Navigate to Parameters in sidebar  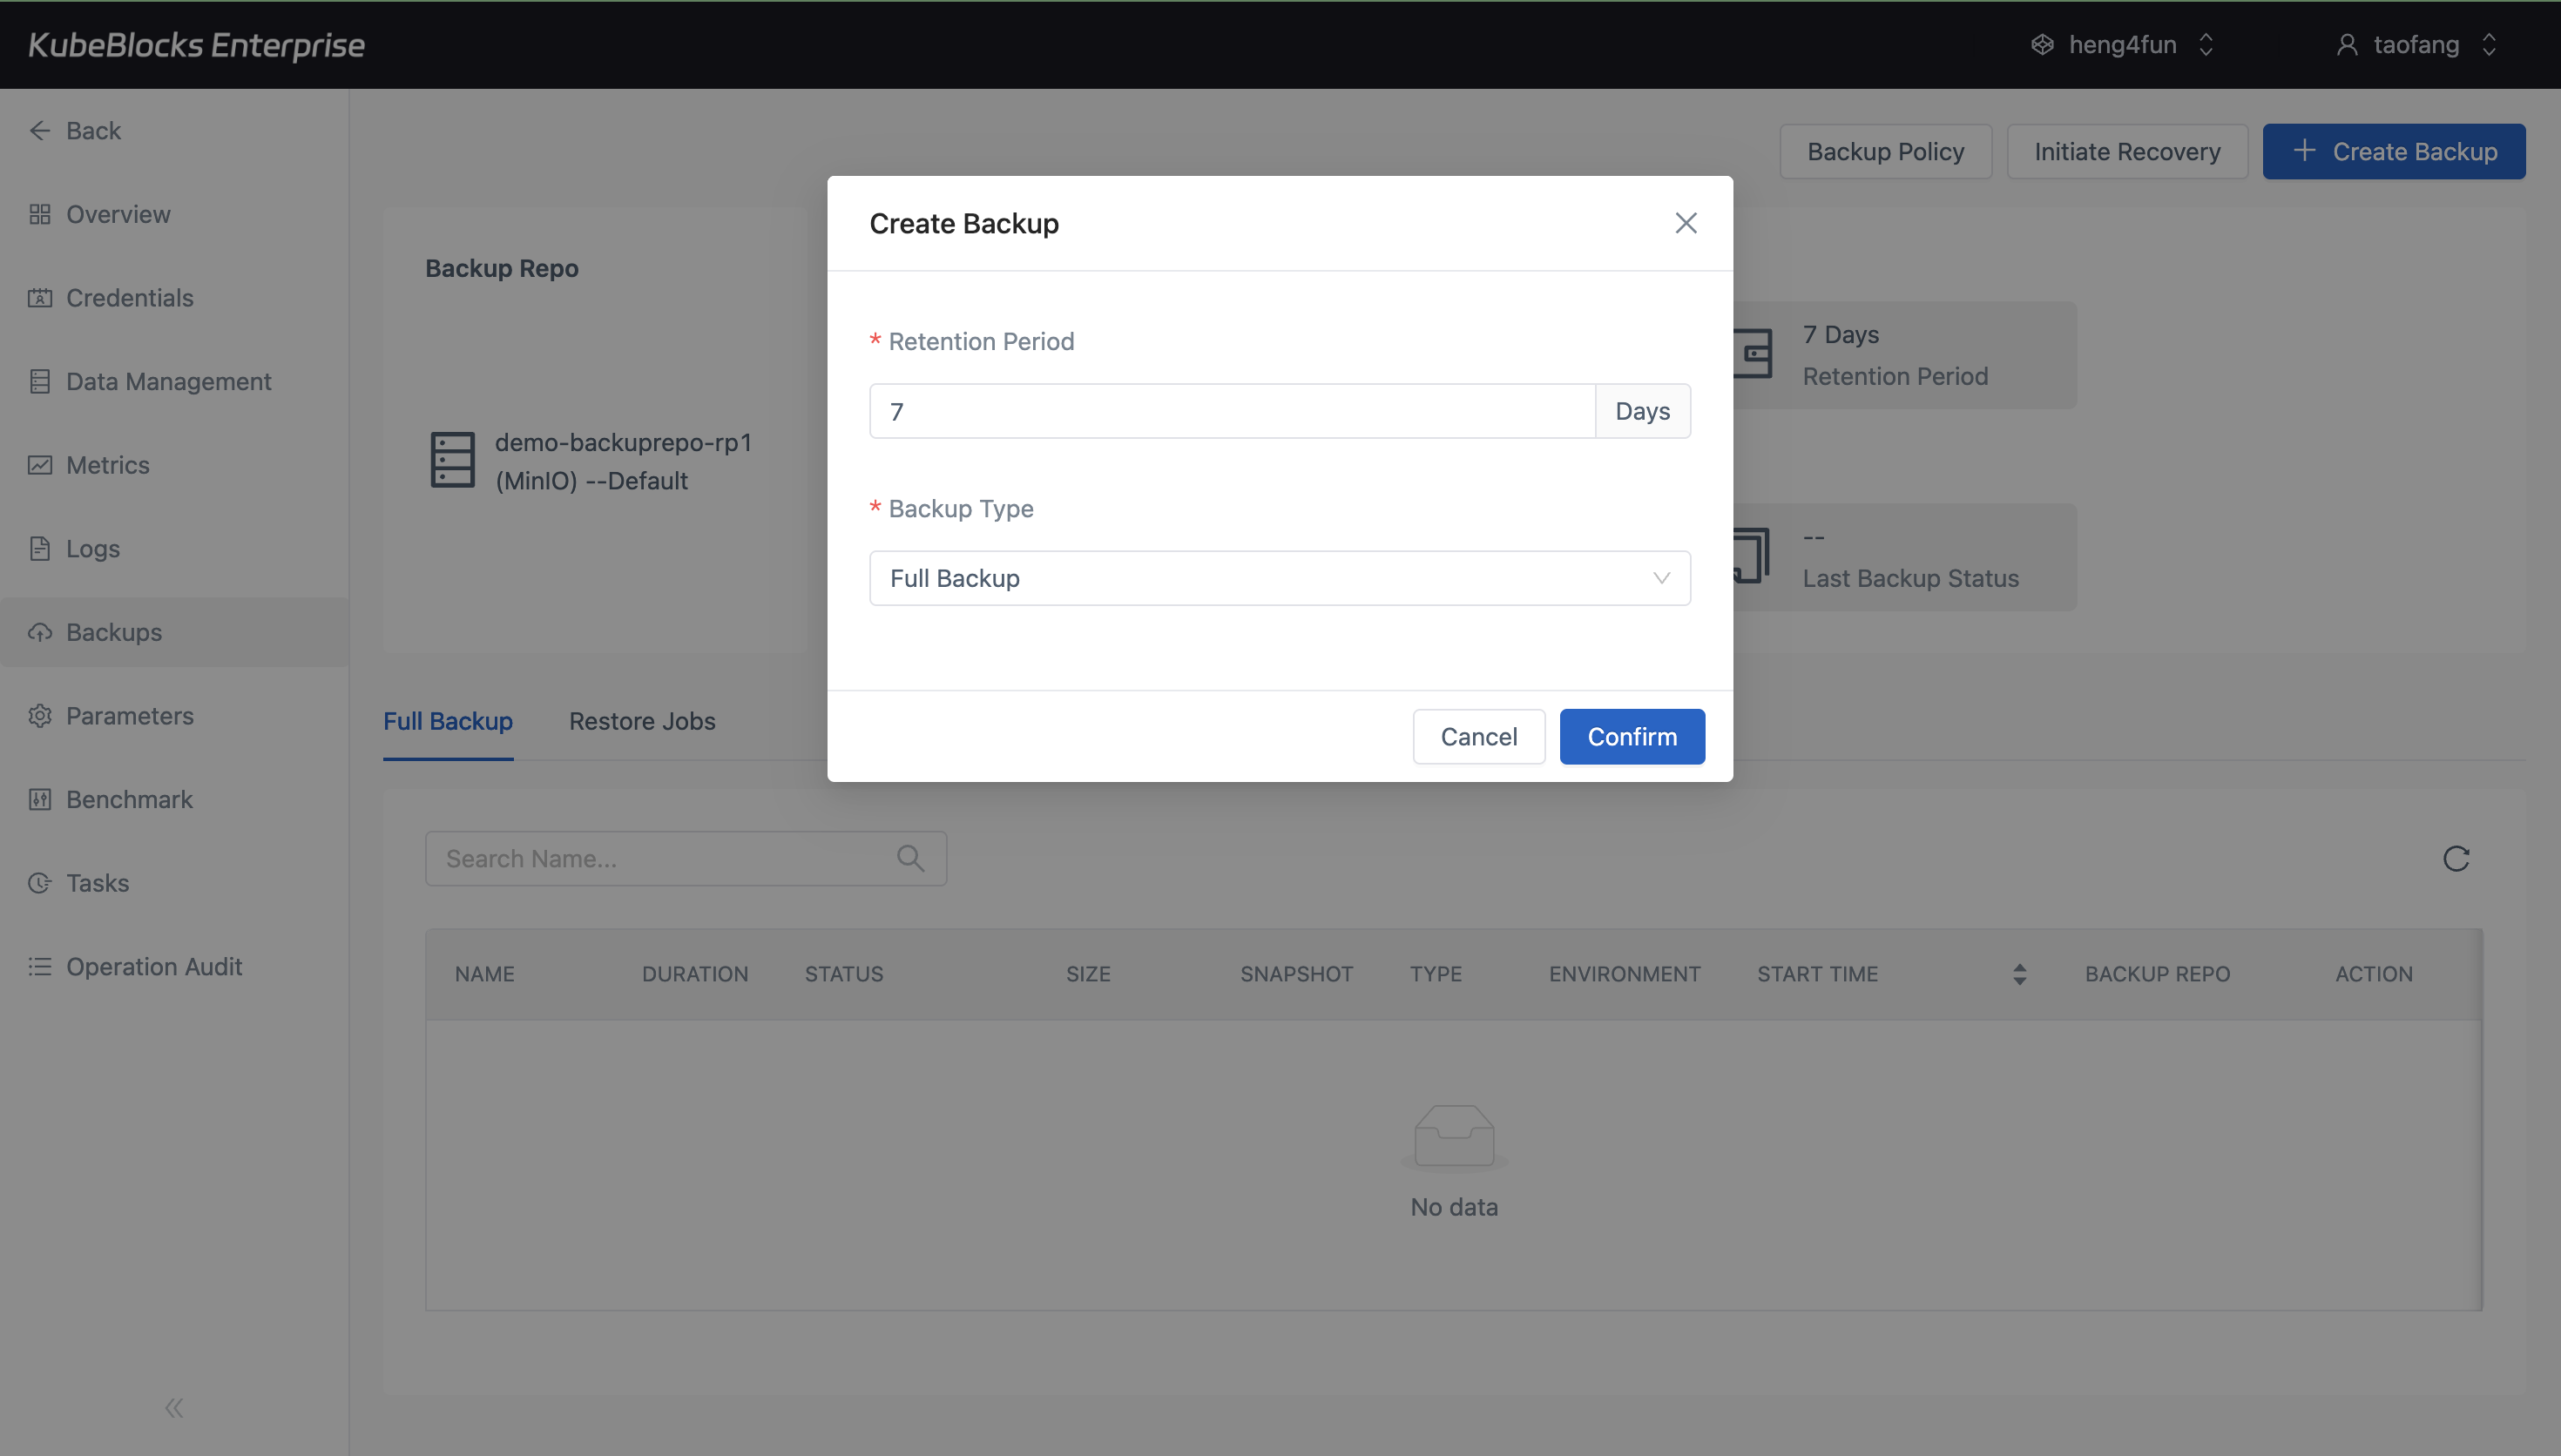tap(130, 715)
